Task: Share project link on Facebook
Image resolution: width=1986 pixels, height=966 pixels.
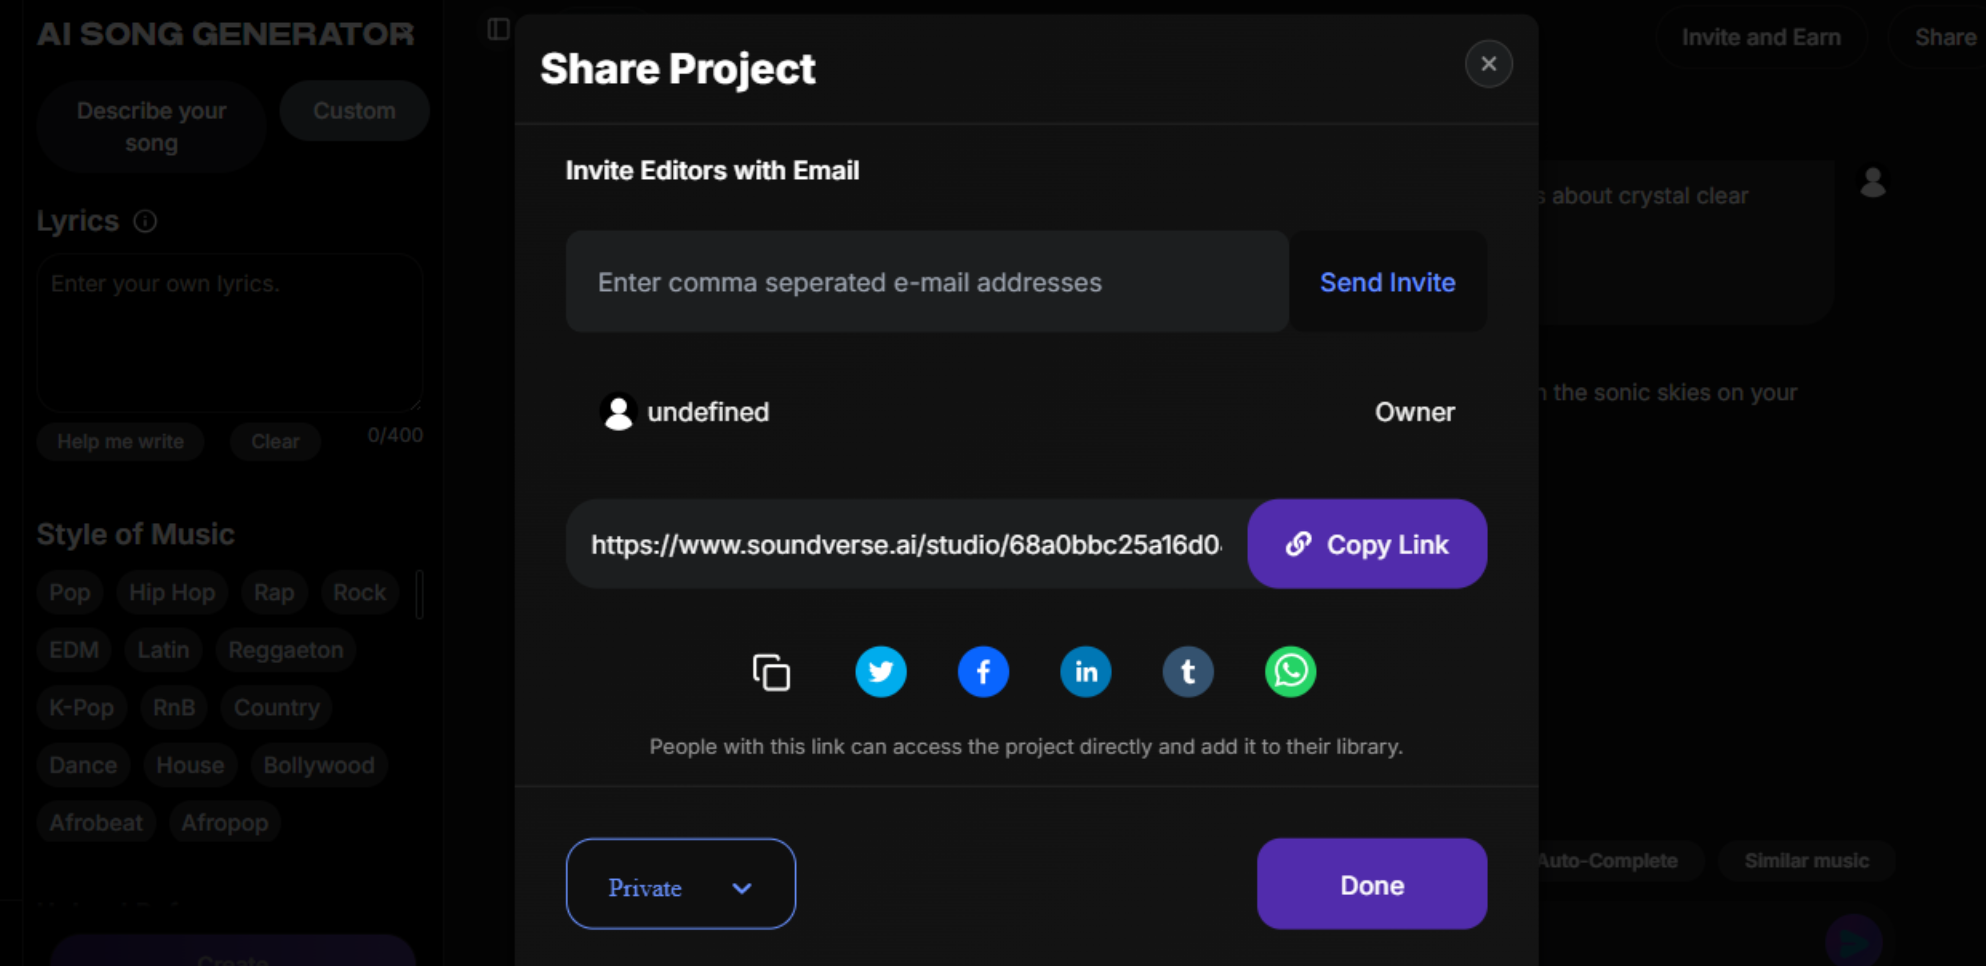Action: click(x=983, y=672)
